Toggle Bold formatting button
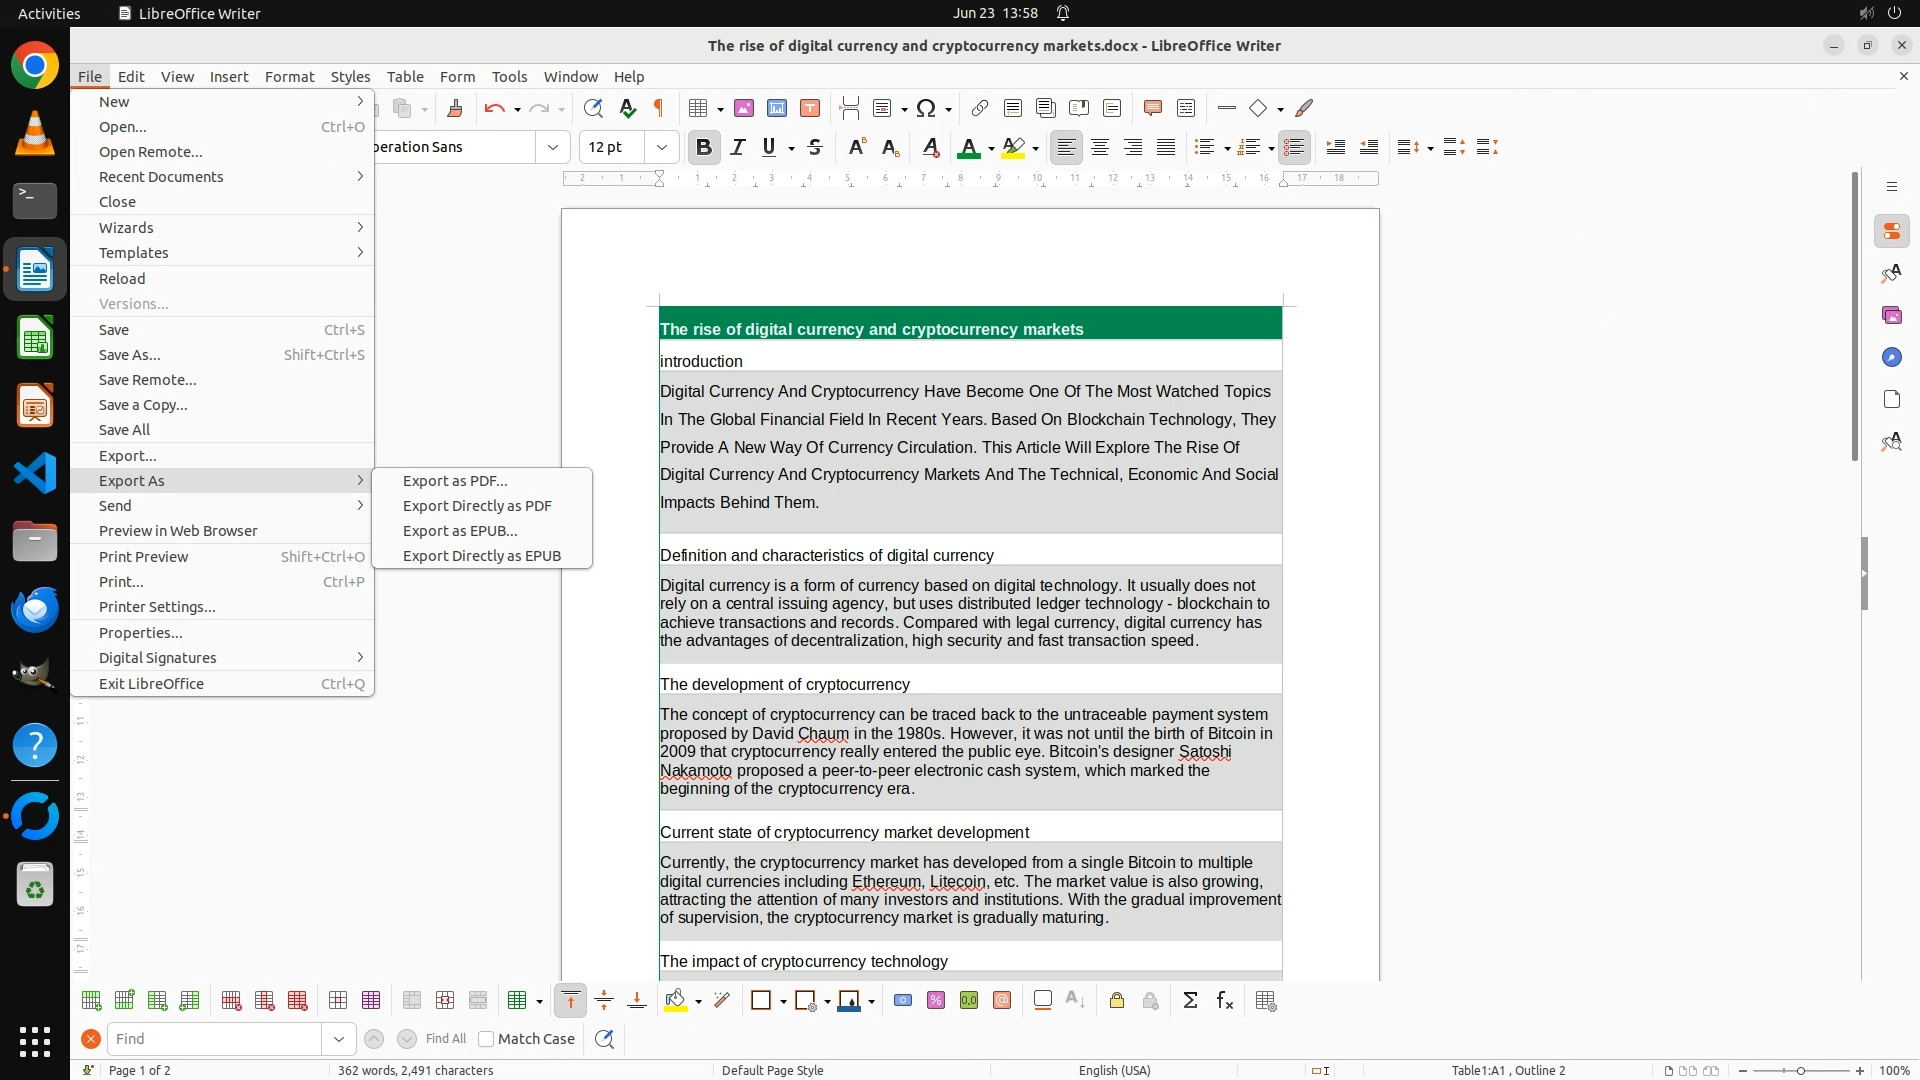 click(704, 147)
